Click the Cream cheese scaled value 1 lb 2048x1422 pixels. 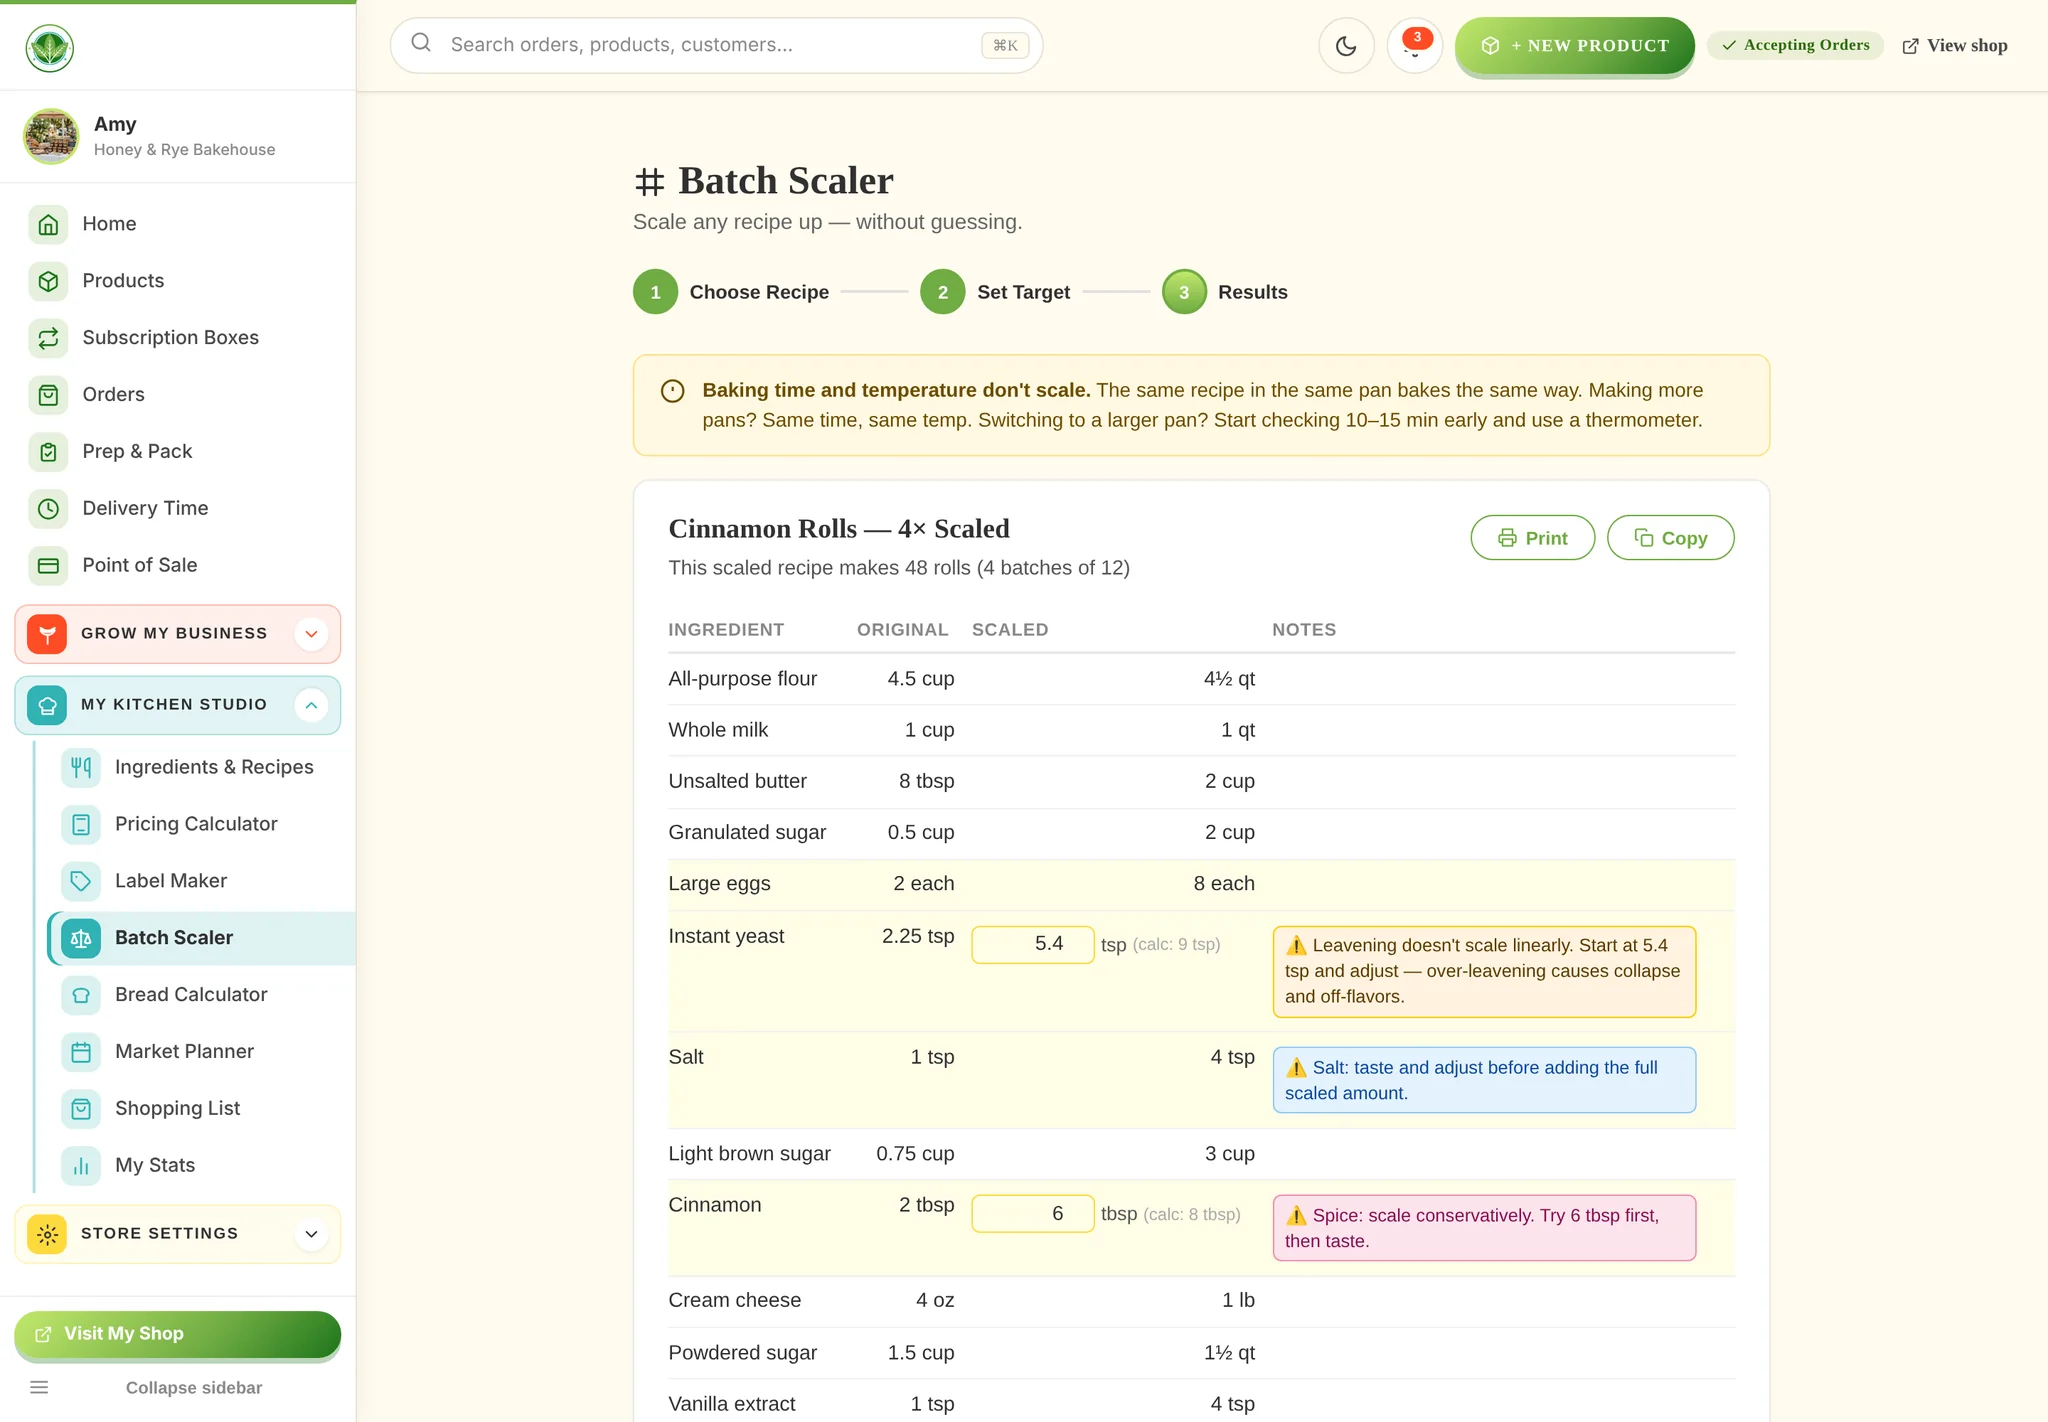pyautogui.click(x=1238, y=1300)
